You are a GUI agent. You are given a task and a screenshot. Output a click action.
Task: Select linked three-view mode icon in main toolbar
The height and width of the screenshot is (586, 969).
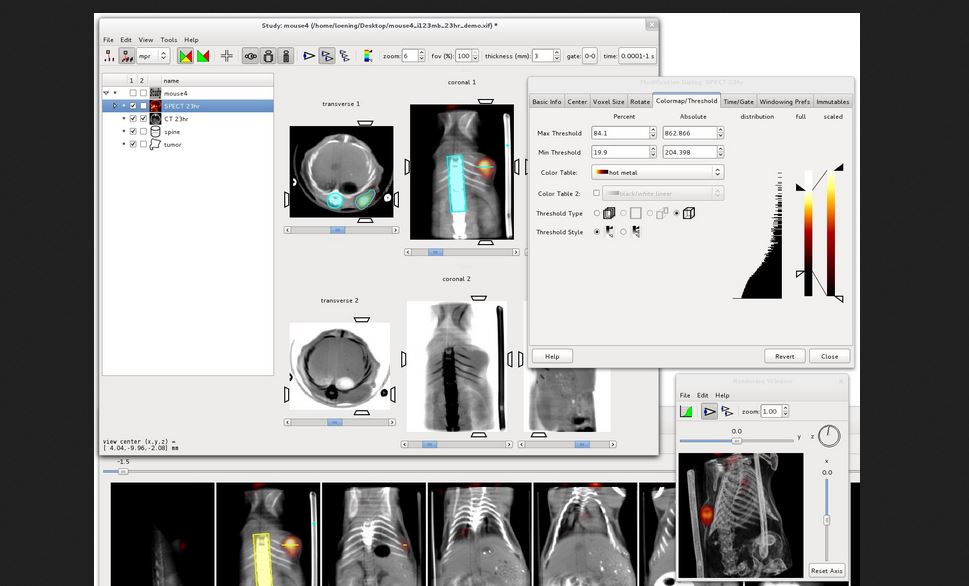point(344,56)
